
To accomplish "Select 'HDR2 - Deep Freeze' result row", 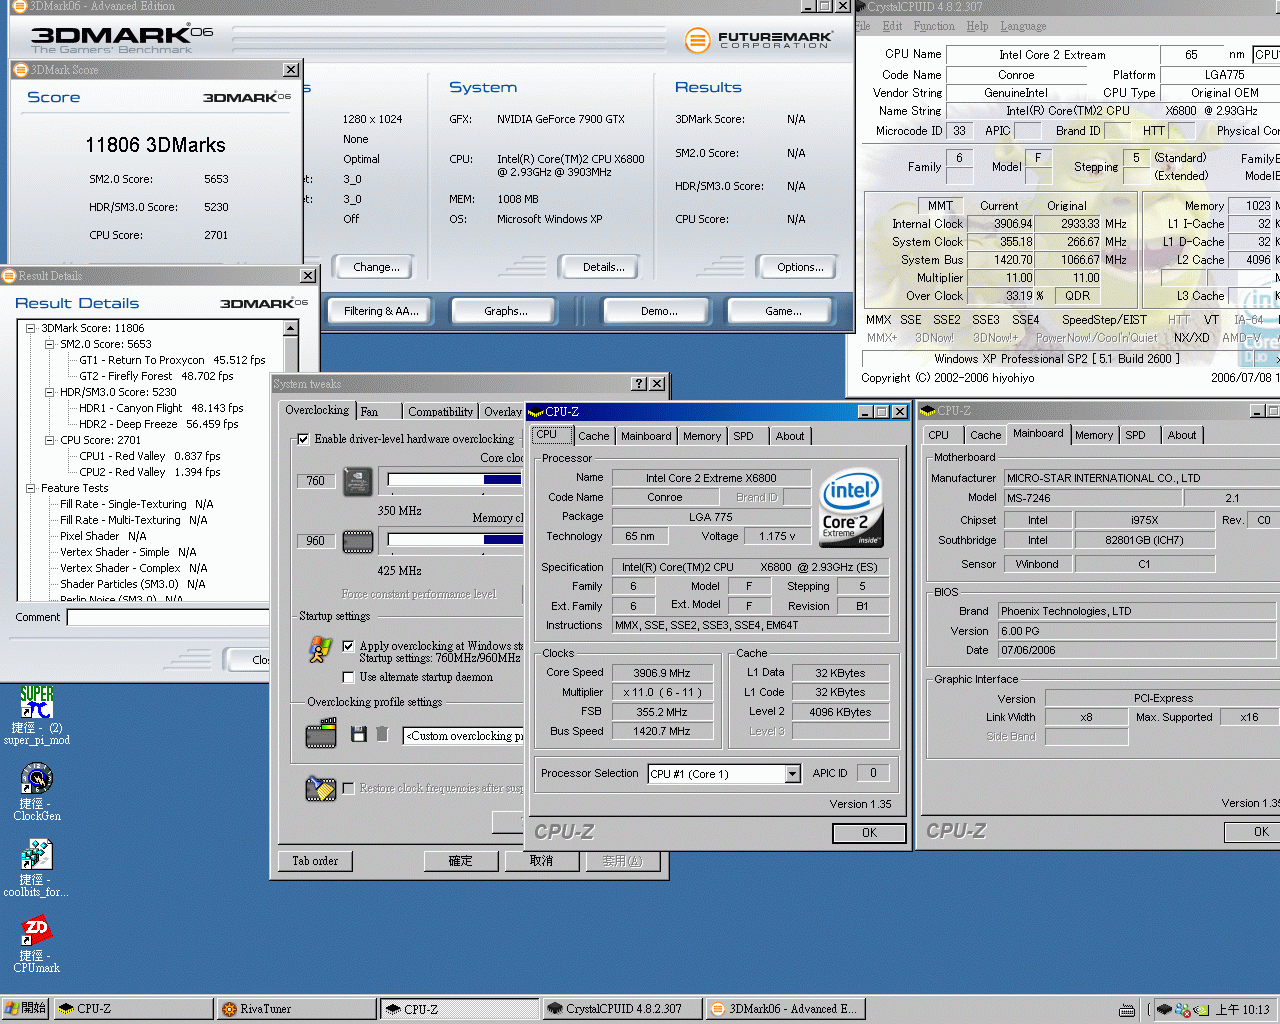I will coord(159,424).
